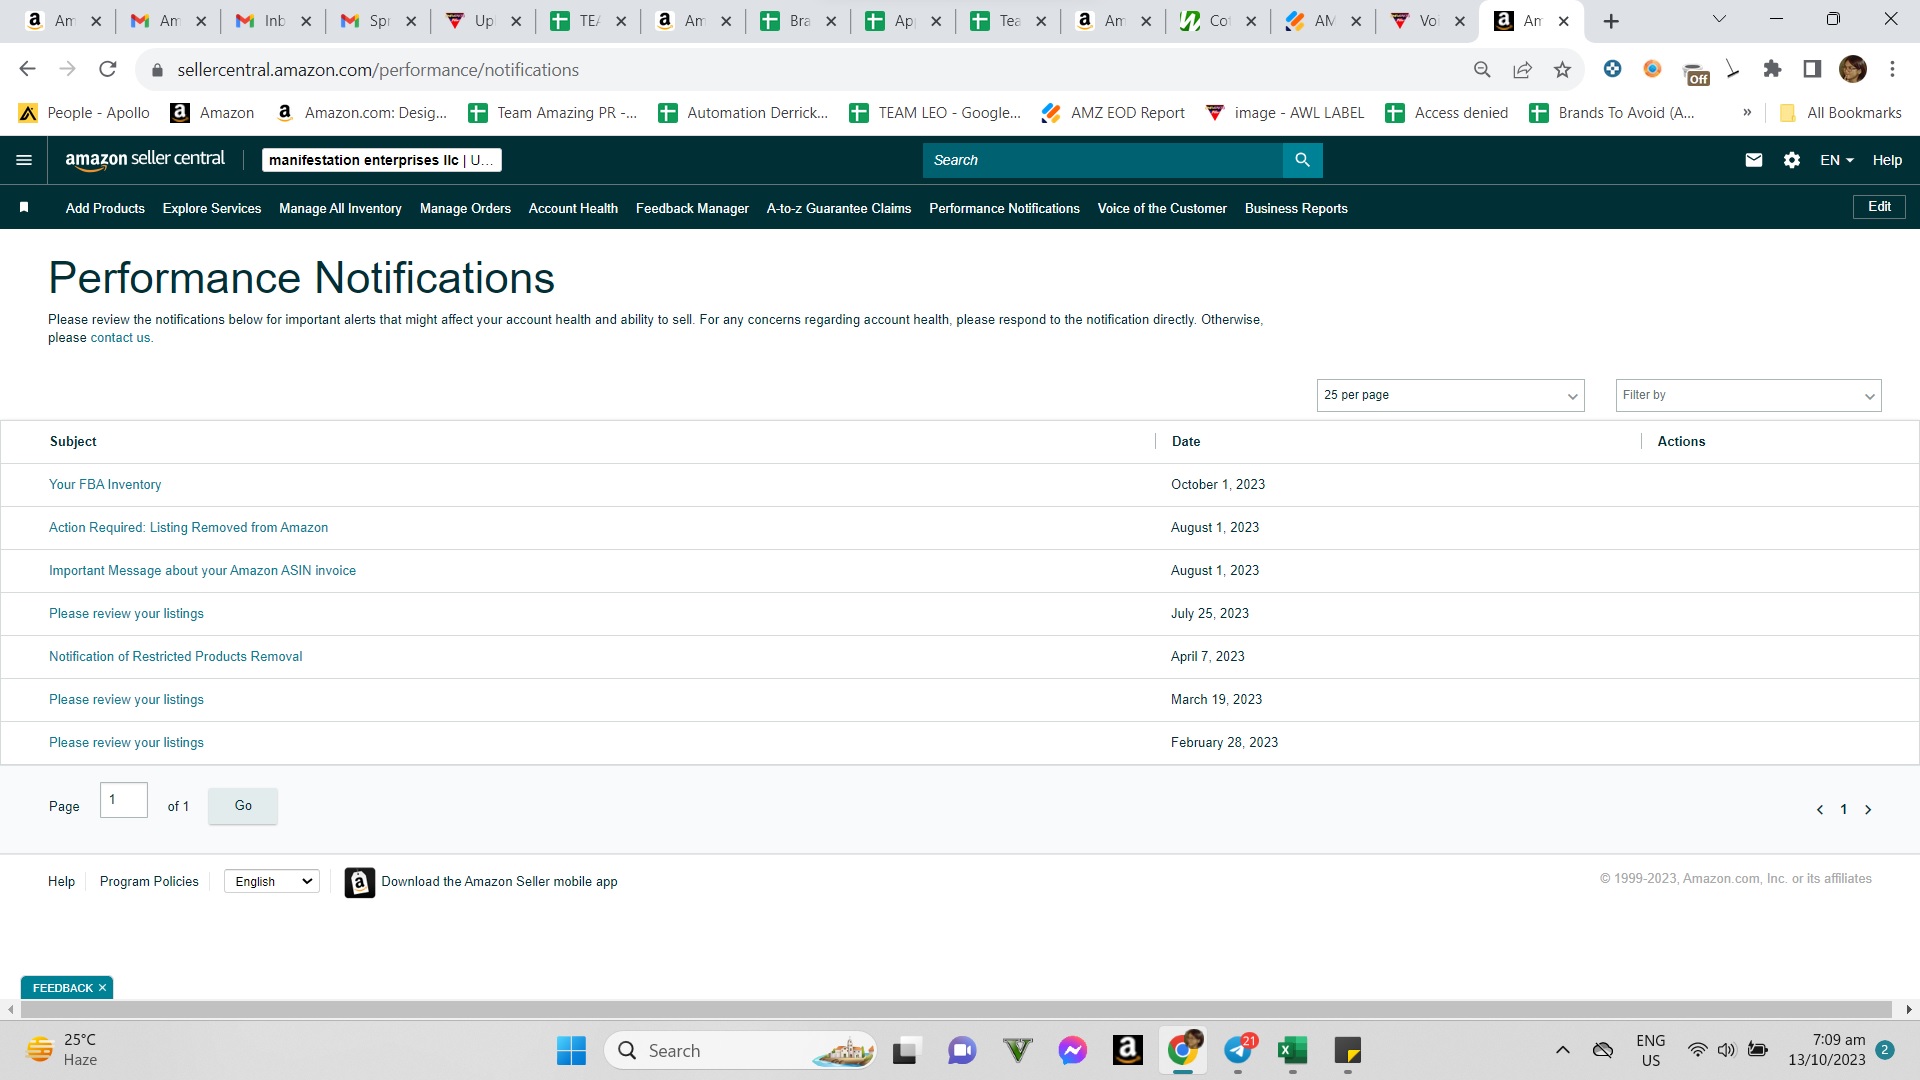Open the Chrome extensions puzzle icon

pos(1772,69)
